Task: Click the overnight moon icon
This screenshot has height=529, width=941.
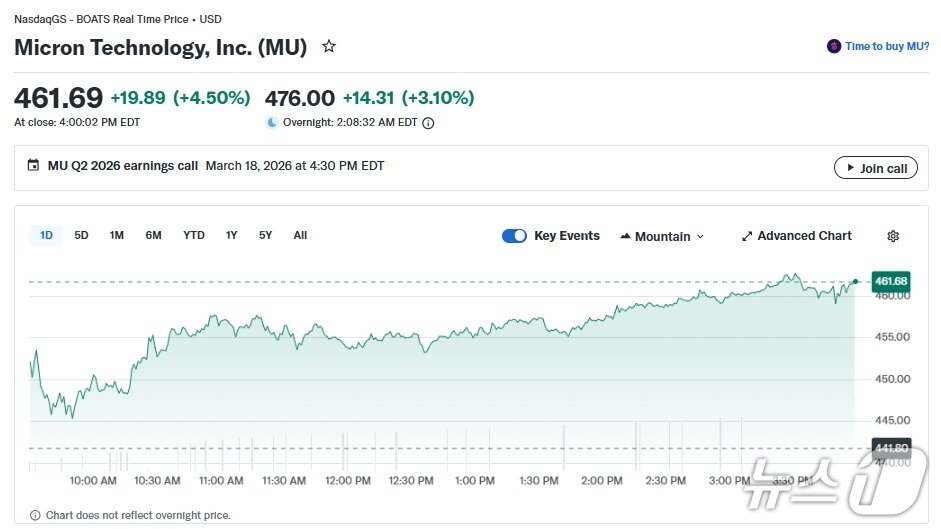Action: click(x=272, y=123)
